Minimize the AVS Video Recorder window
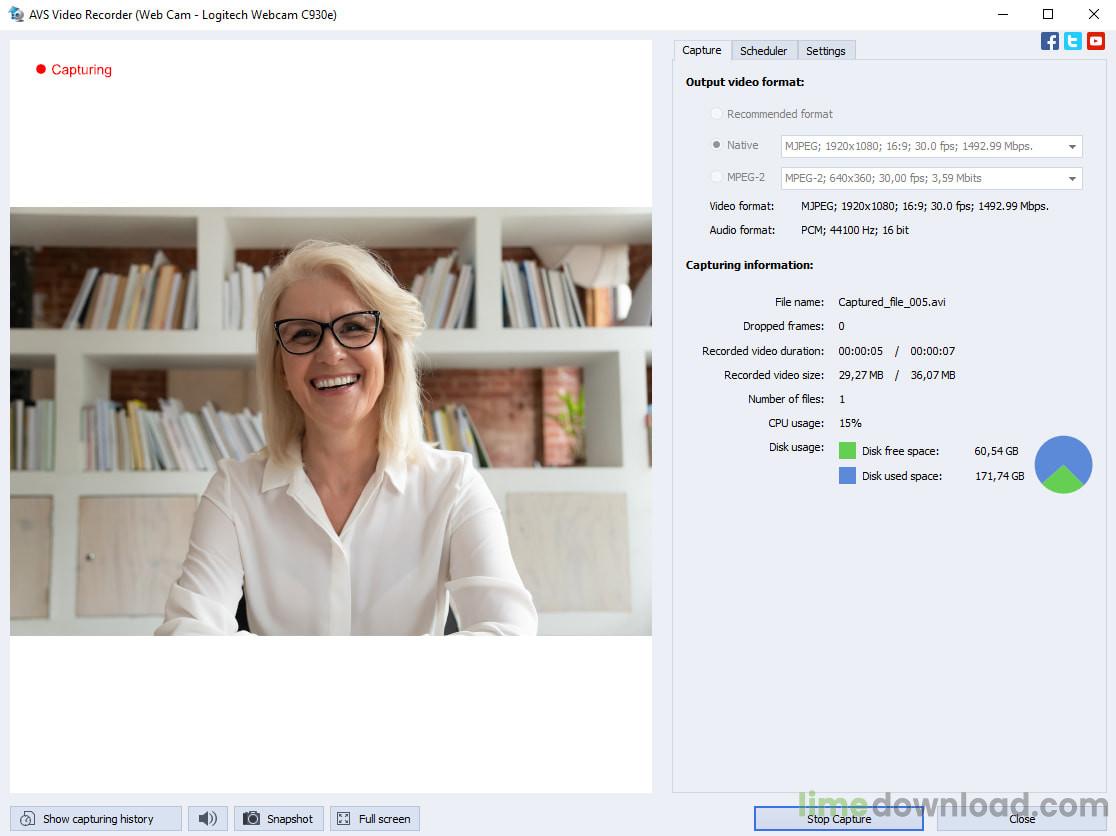This screenshot has width=1116, height=836. click(x=1003, y=14)
